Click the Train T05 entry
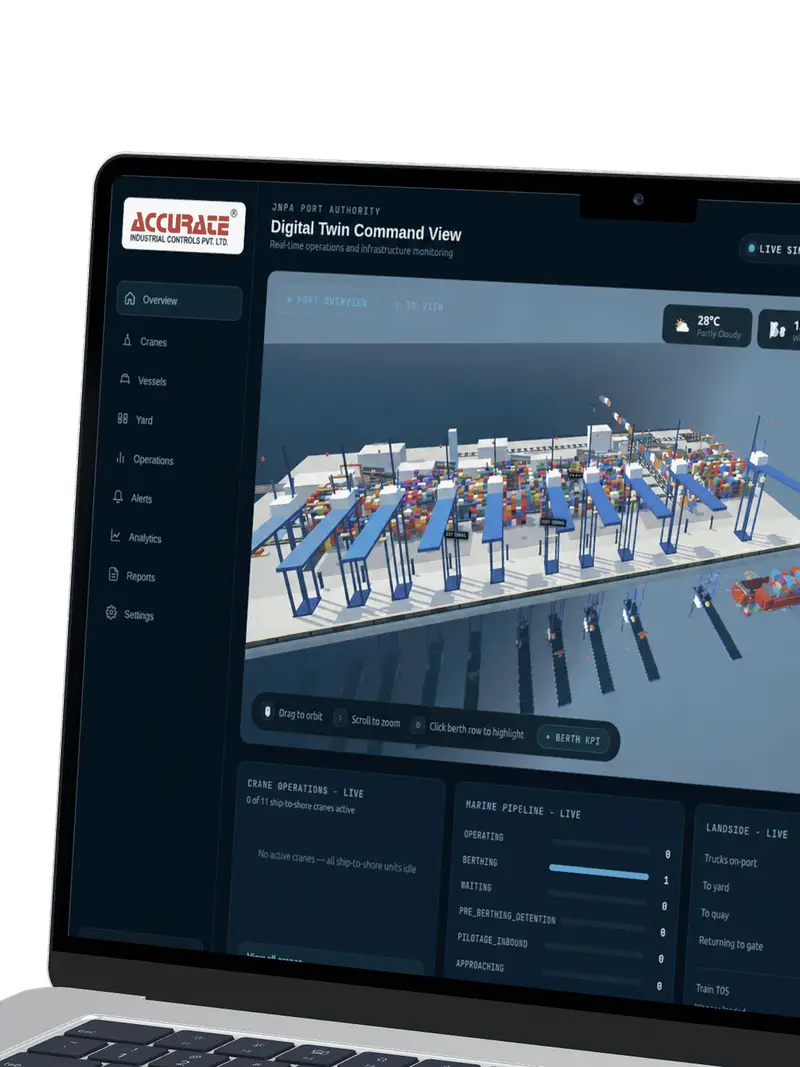 (712, 989)
